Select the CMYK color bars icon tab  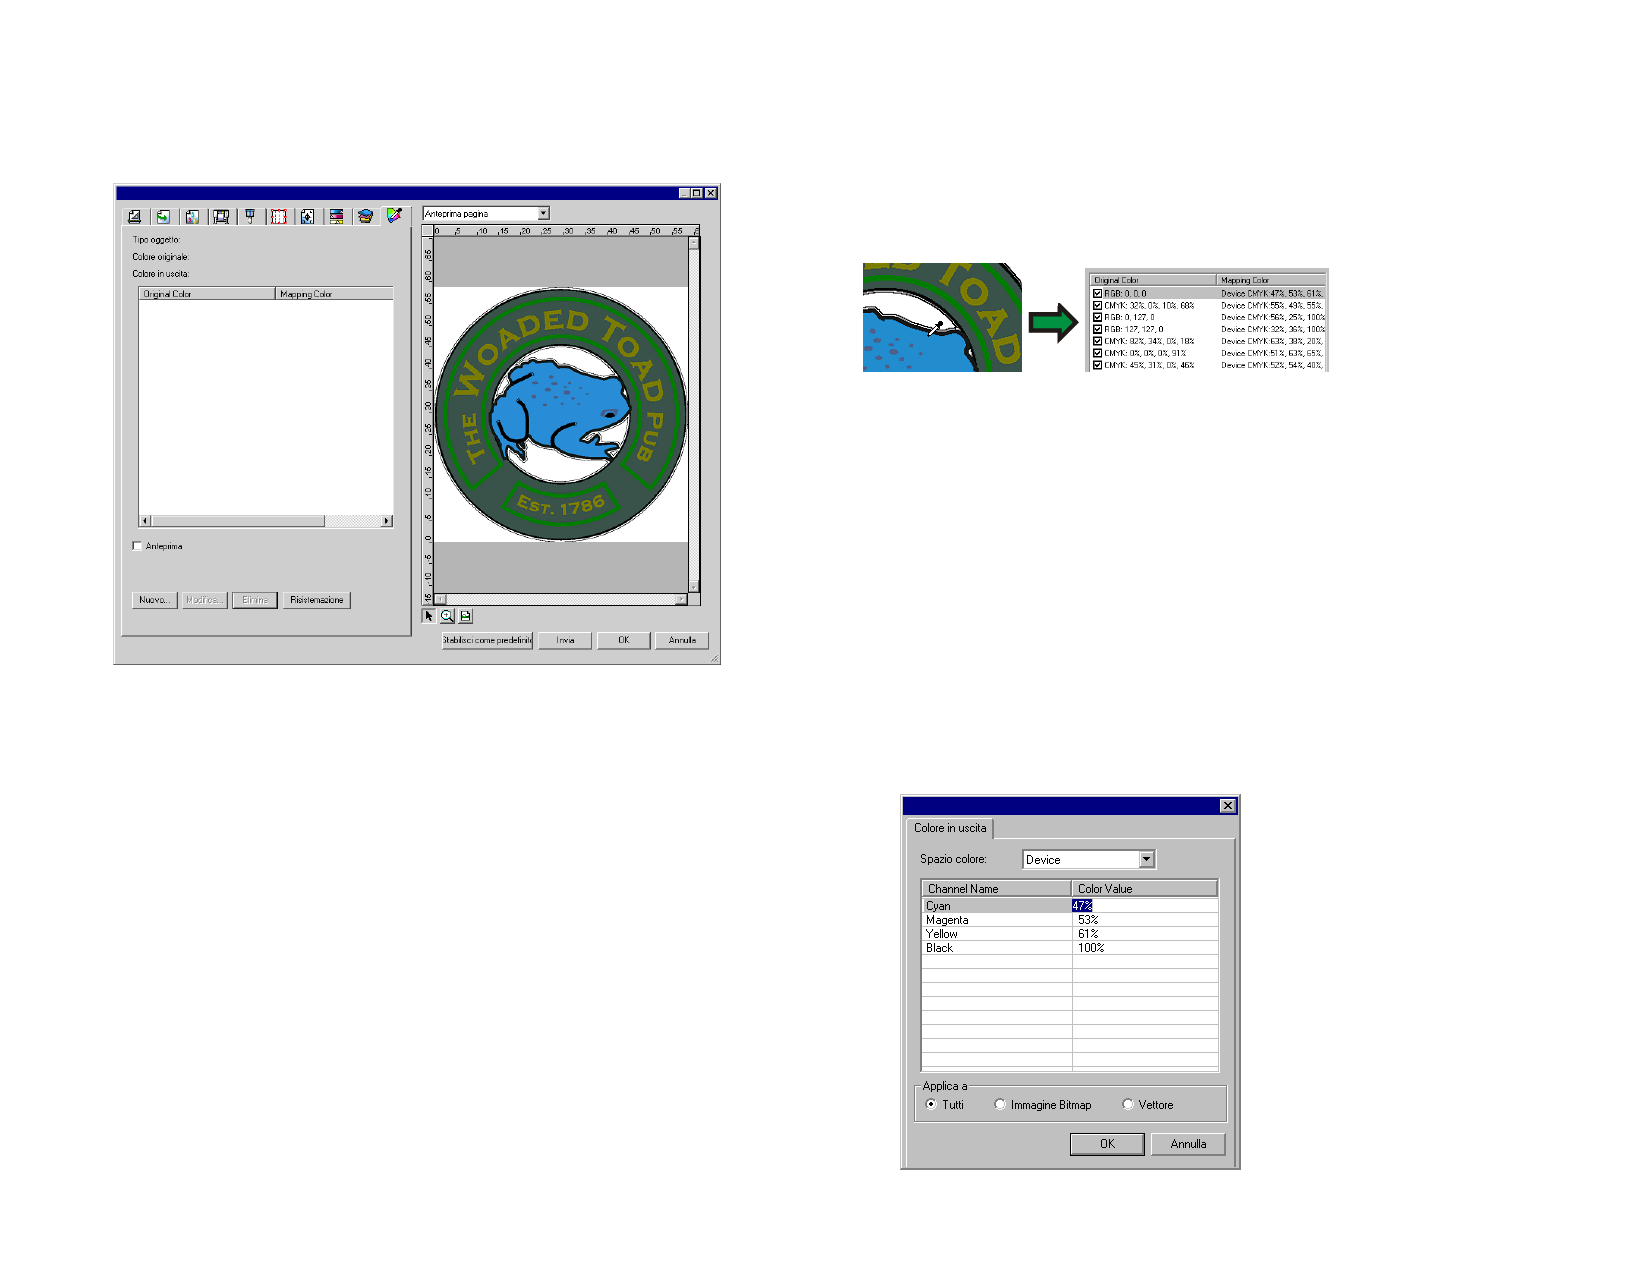tap(337, 216)
